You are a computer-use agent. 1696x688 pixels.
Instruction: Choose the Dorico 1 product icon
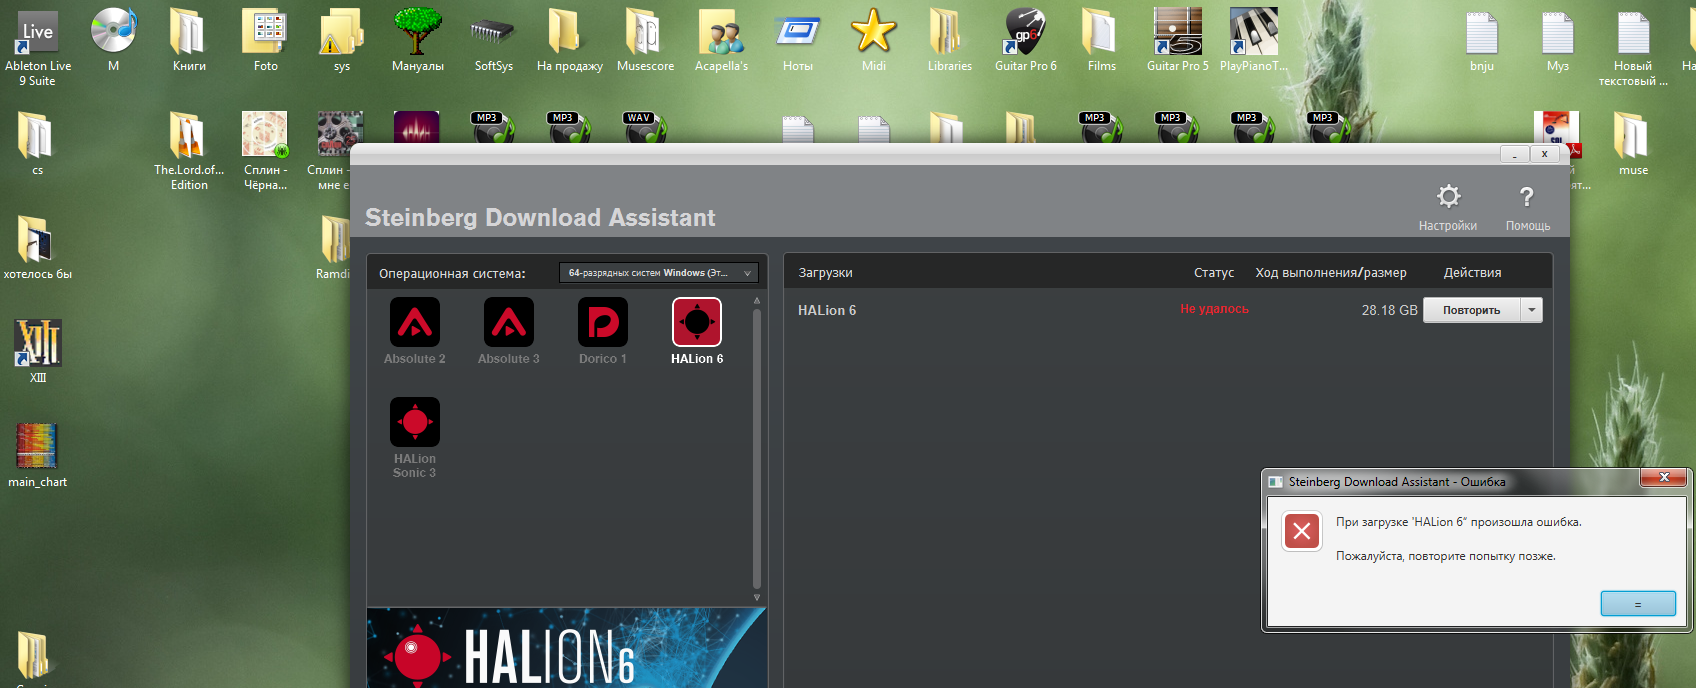pyautogui.click(x=603, y=322)
